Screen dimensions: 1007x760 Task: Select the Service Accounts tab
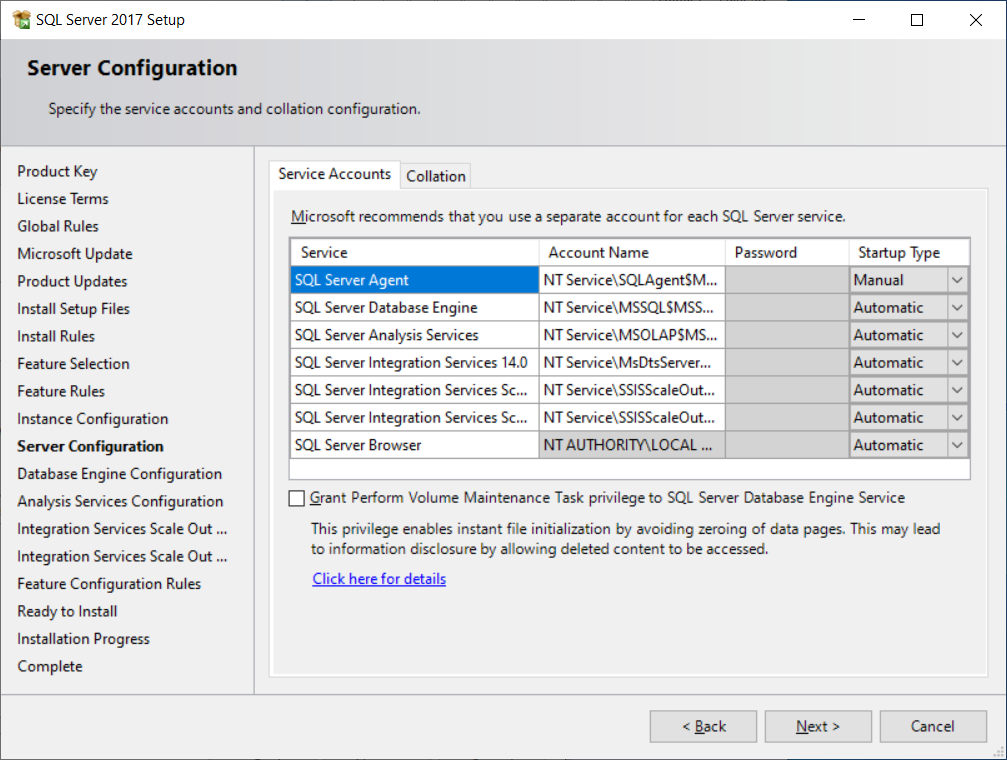tap(334, 174)
